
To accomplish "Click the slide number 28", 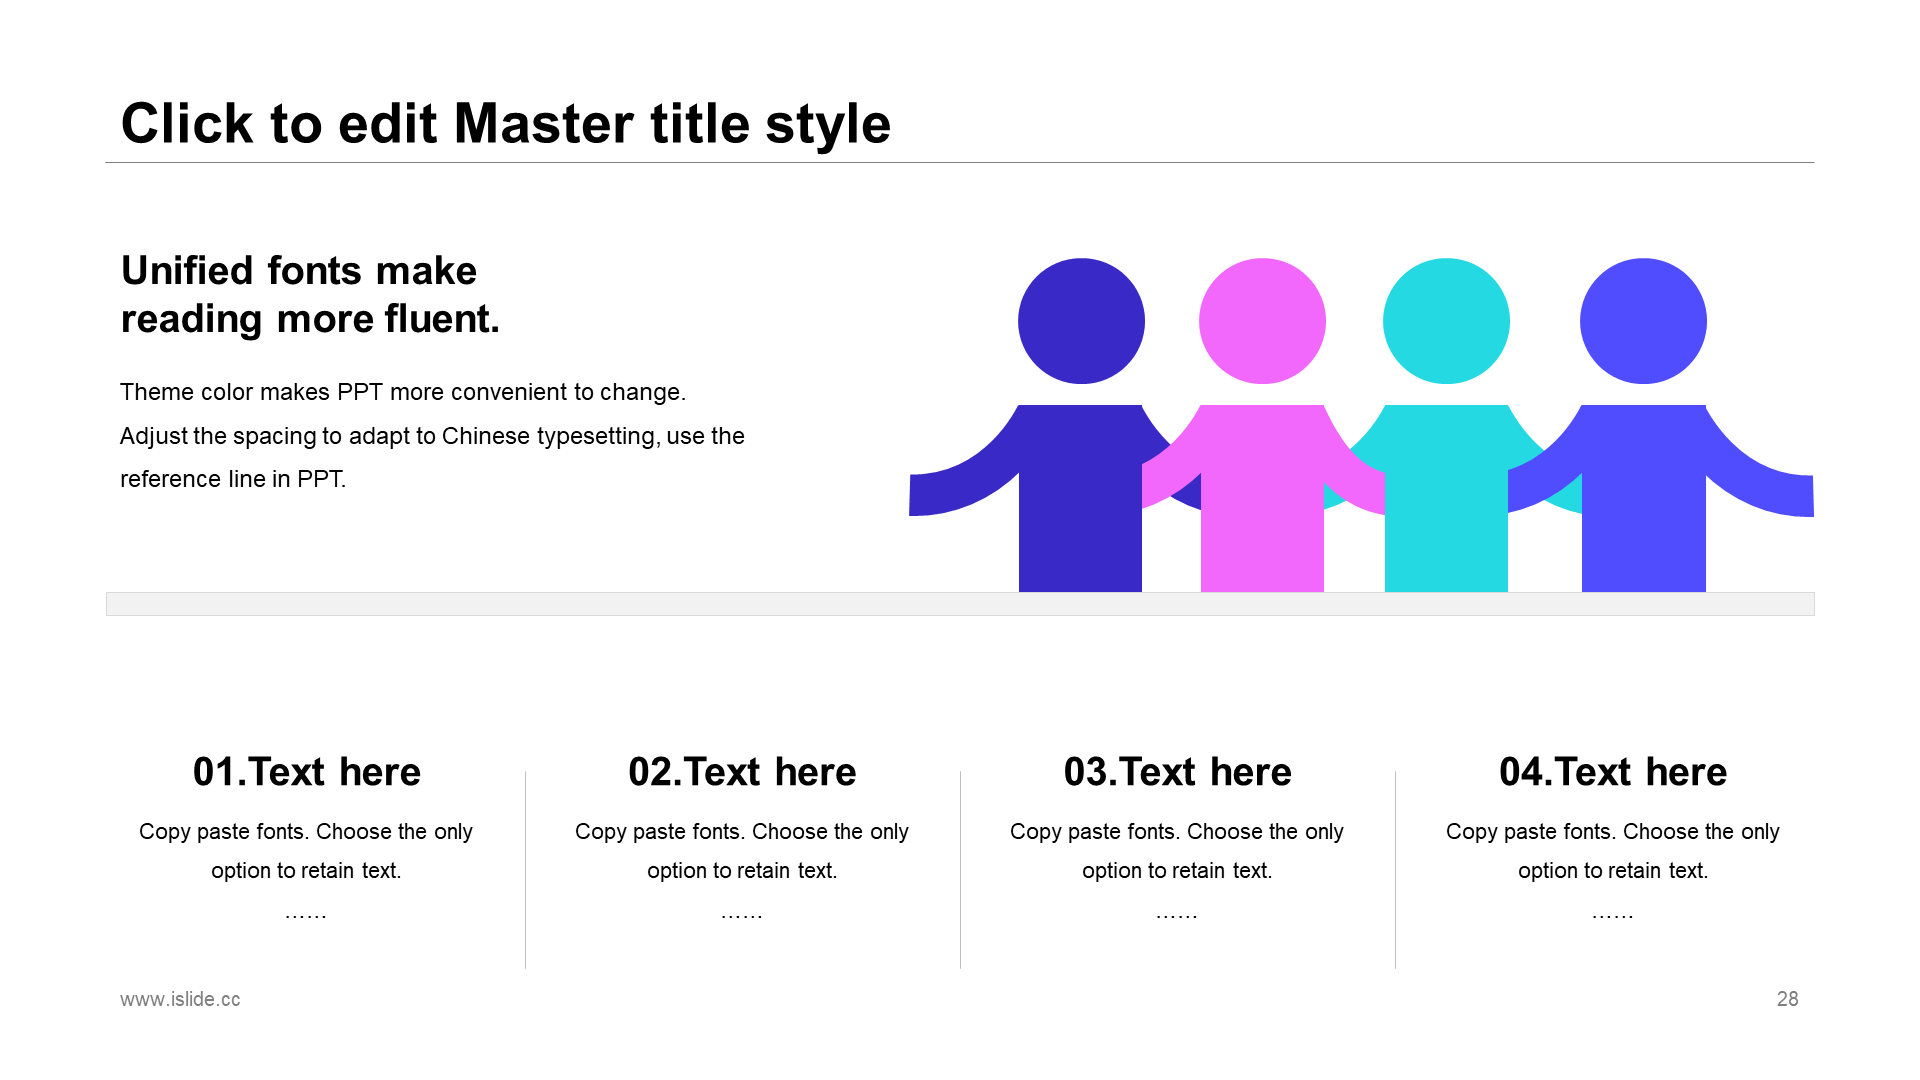I will pos(1787,999).
